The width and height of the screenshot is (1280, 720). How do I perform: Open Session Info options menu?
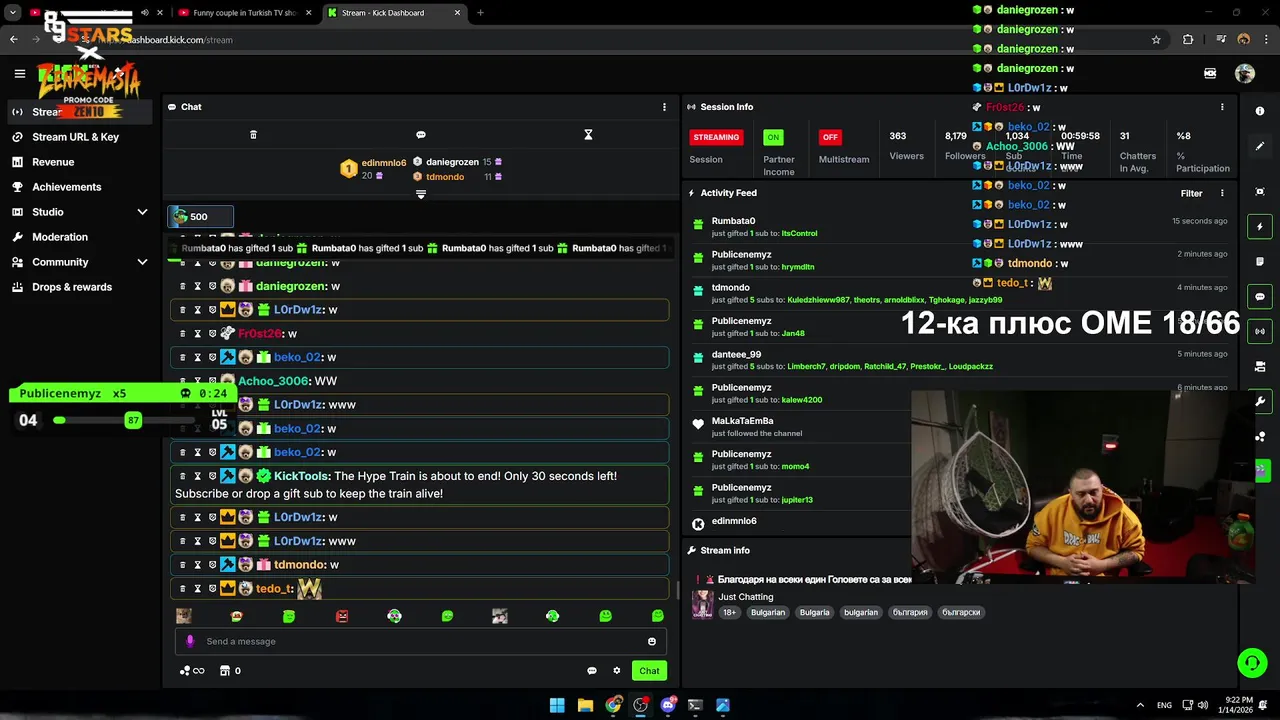coord(1222,107)
